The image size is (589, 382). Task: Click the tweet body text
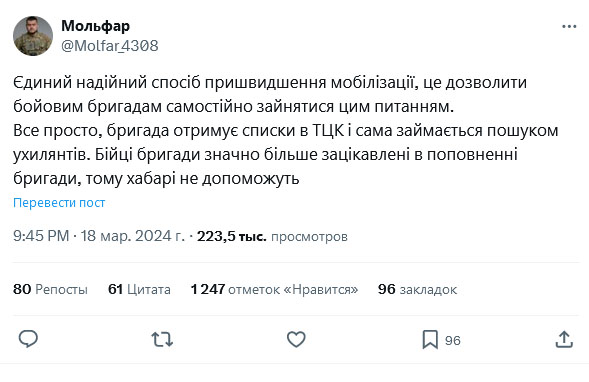(x=285, y=130)
